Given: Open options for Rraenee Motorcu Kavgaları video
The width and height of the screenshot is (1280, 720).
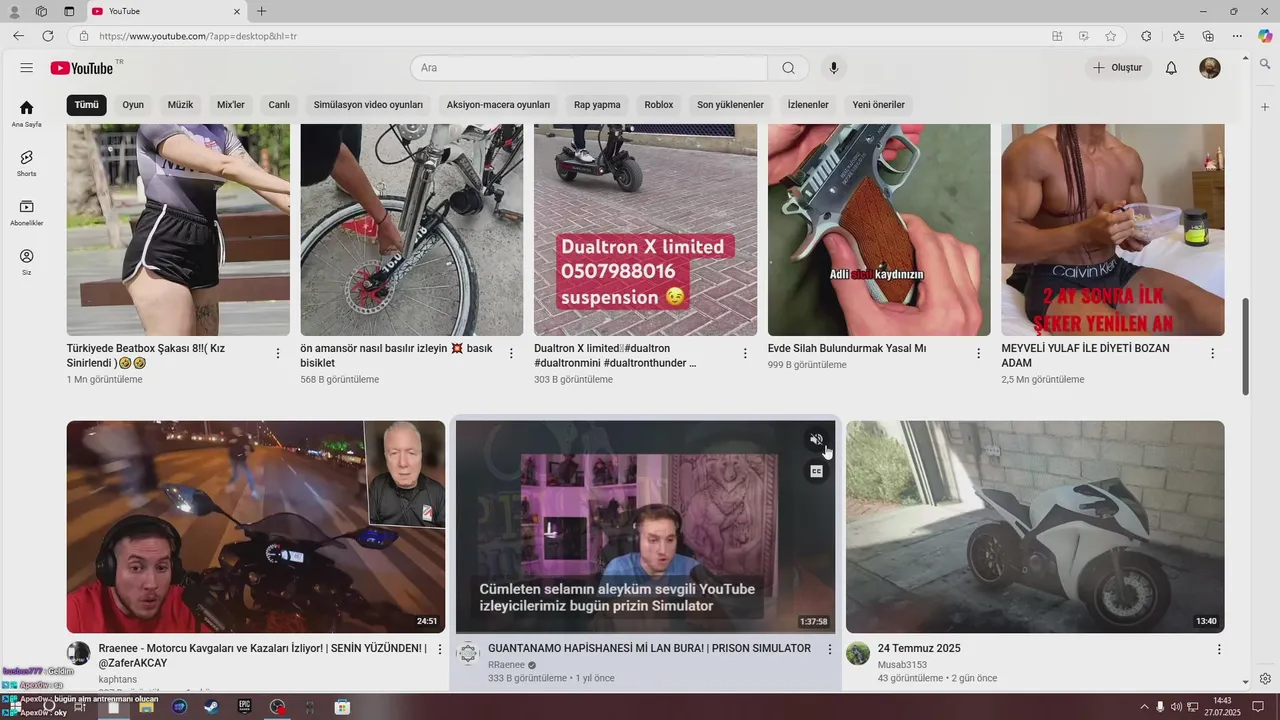Looking at the screenshot, I should [x=439, y=650].
